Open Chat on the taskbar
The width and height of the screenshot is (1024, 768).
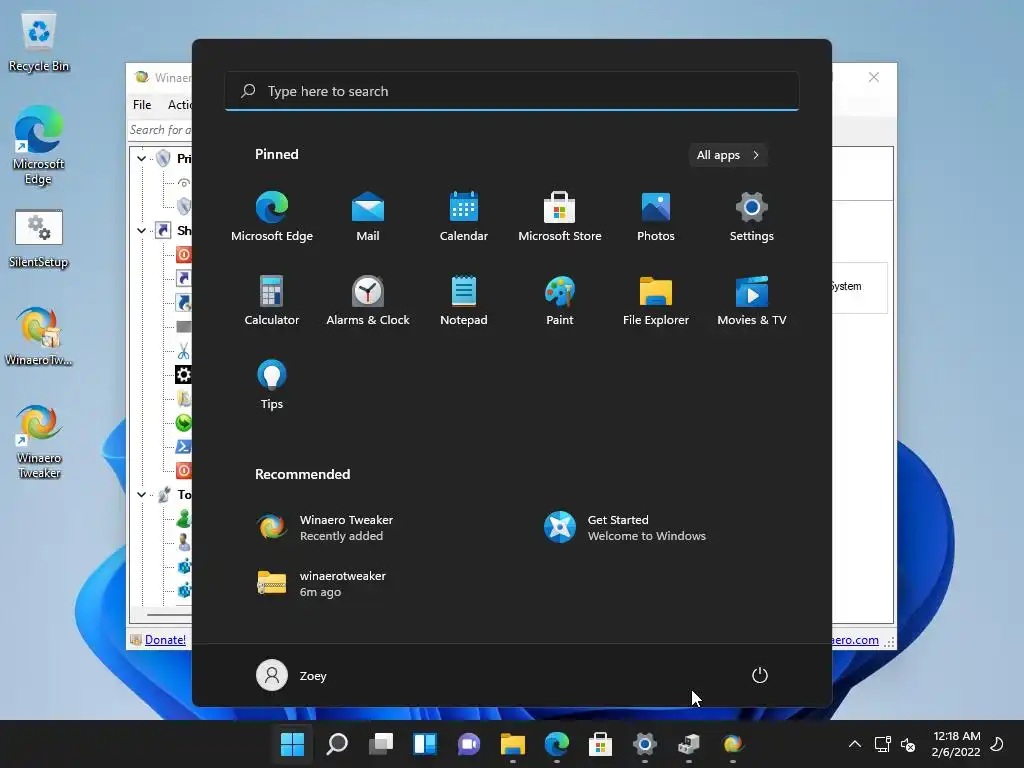click(x=469, y=744)
